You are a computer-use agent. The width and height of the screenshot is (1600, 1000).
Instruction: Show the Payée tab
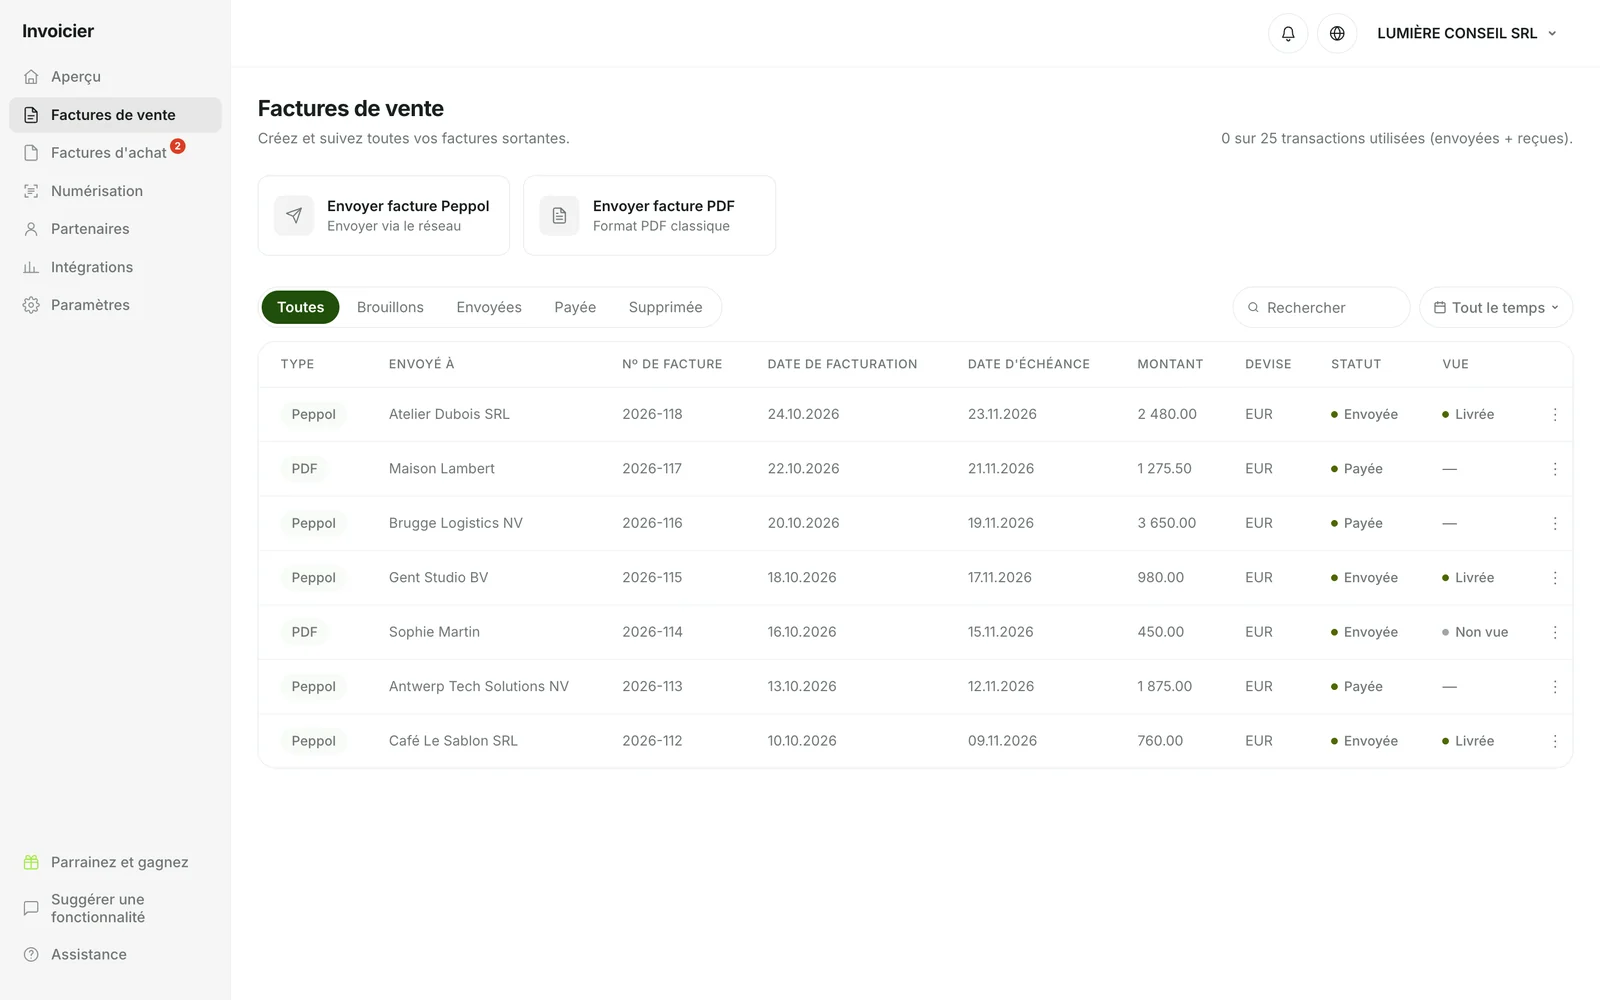pos(575,307)
